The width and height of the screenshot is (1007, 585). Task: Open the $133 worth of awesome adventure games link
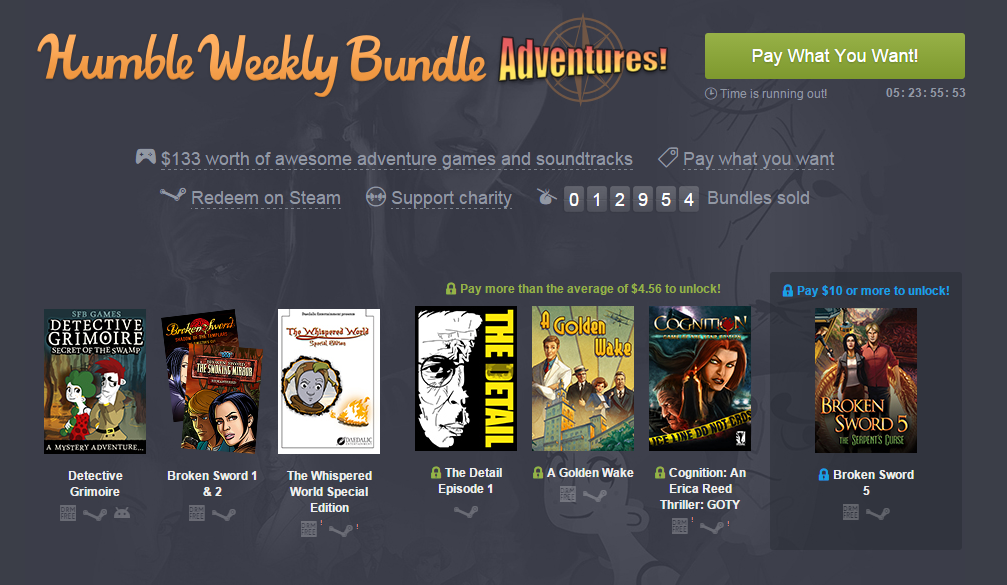click(x=397, y=159)
